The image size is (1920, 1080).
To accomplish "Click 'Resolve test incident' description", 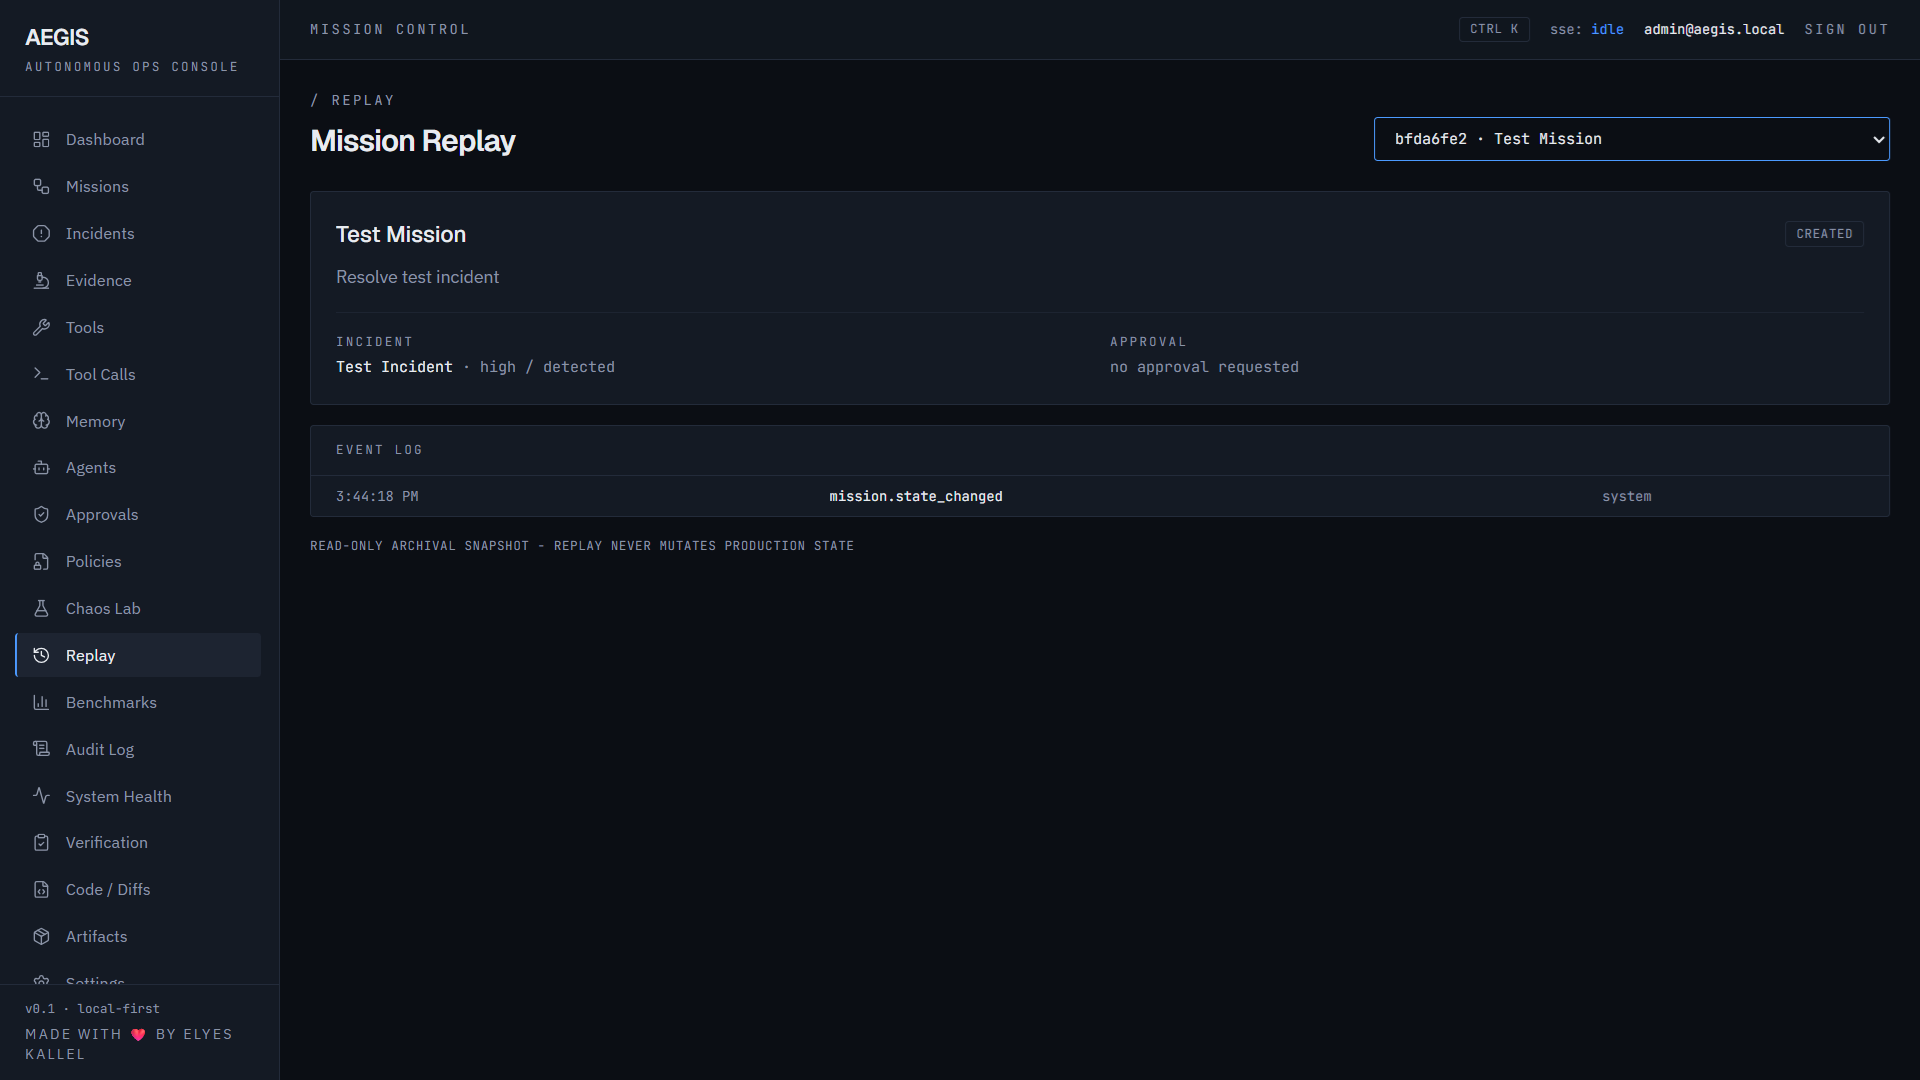I will click(417, 277).
